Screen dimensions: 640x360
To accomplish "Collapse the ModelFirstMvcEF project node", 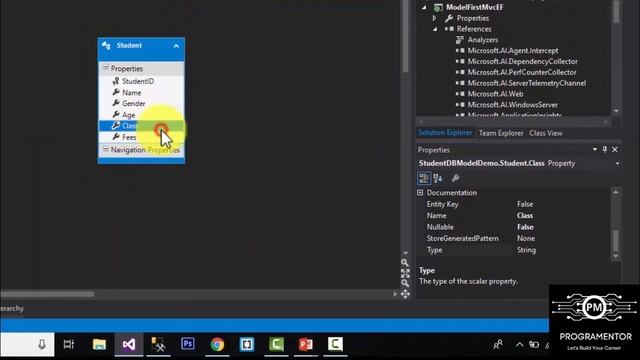I will coord(424,7).
